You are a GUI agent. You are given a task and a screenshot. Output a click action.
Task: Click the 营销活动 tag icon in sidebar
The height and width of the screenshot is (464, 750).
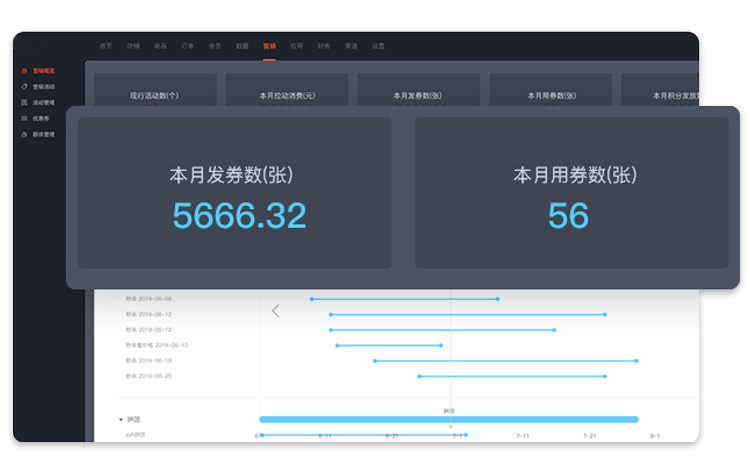24,87
